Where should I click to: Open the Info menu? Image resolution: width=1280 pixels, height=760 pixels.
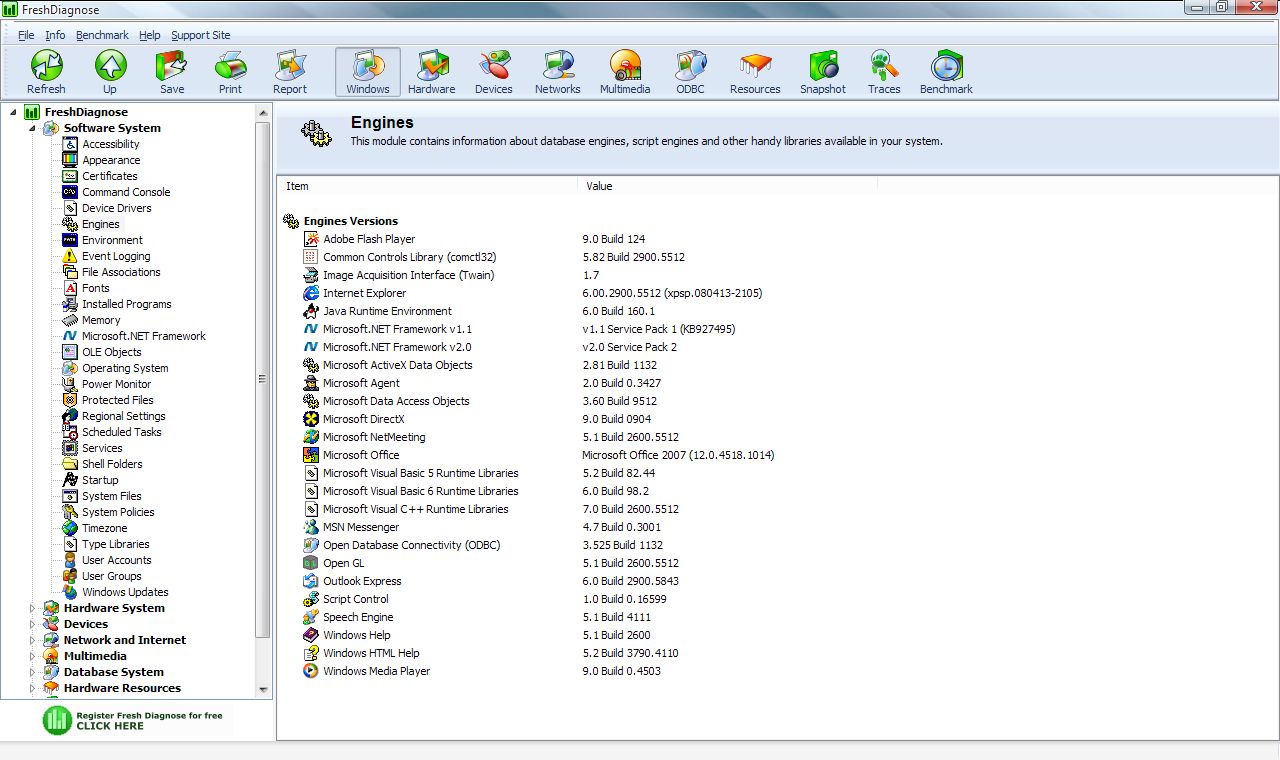coord(55,35)
